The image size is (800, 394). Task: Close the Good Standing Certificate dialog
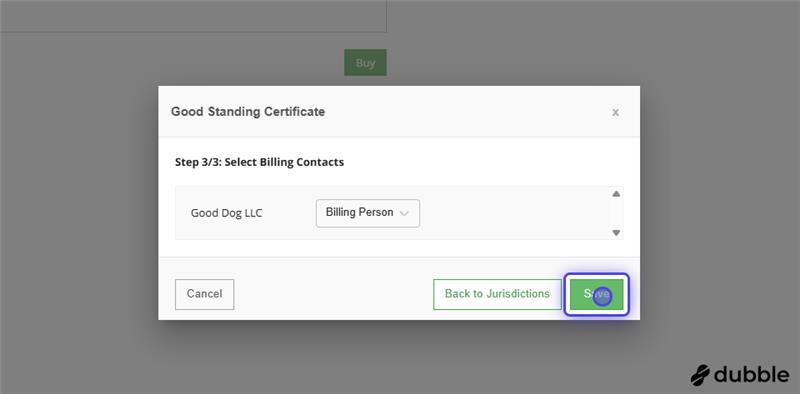click(x=615, y=112)
